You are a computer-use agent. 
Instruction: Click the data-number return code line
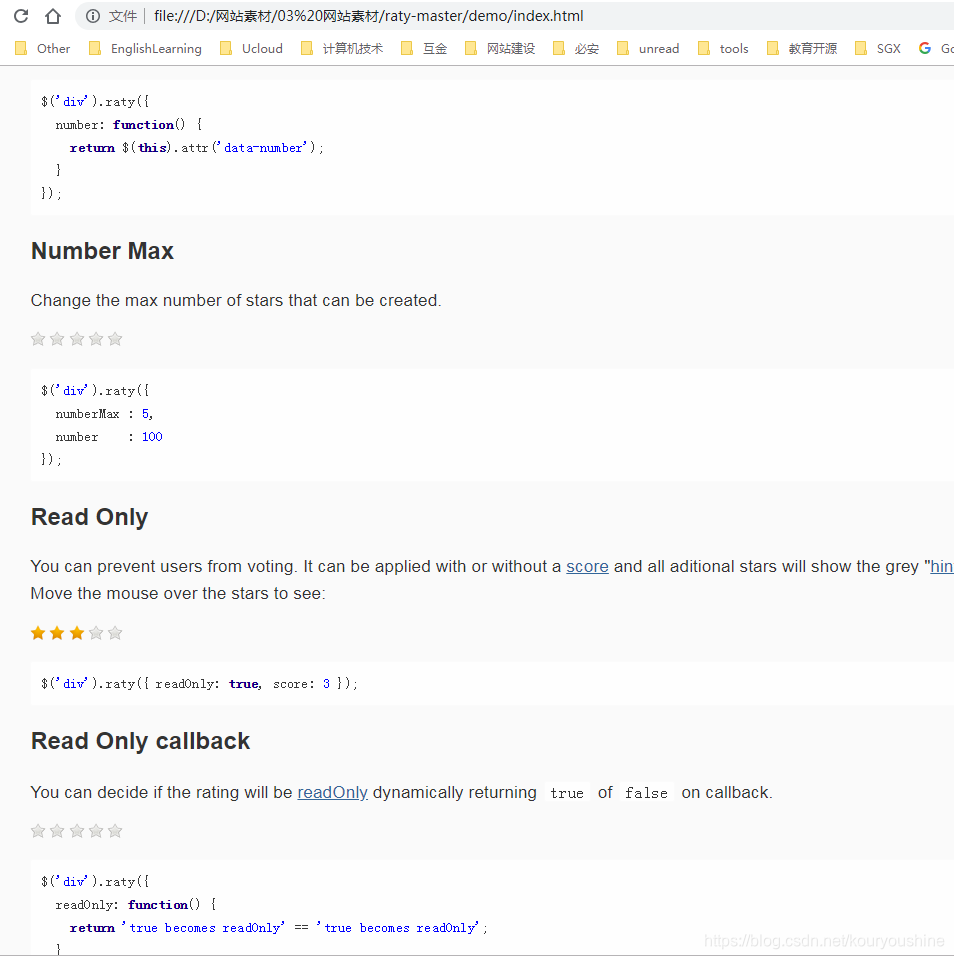coord(196,148)
